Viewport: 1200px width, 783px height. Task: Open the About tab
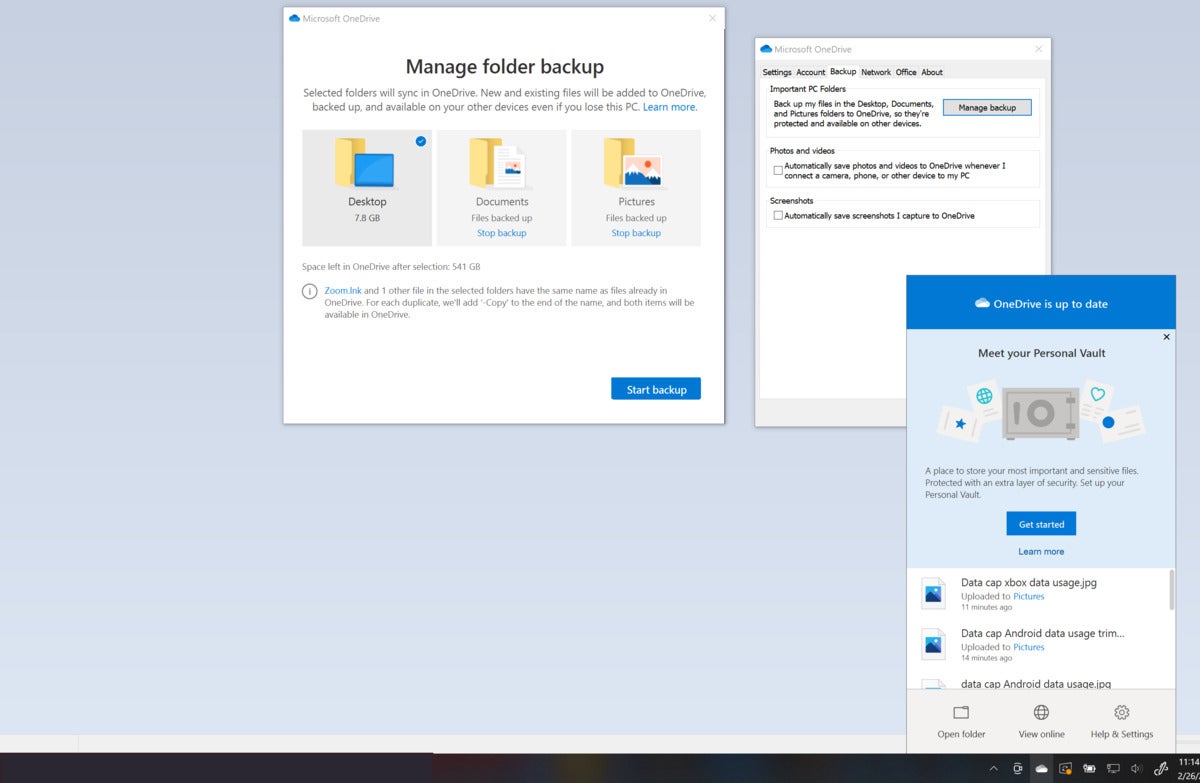tap(932, 72)
